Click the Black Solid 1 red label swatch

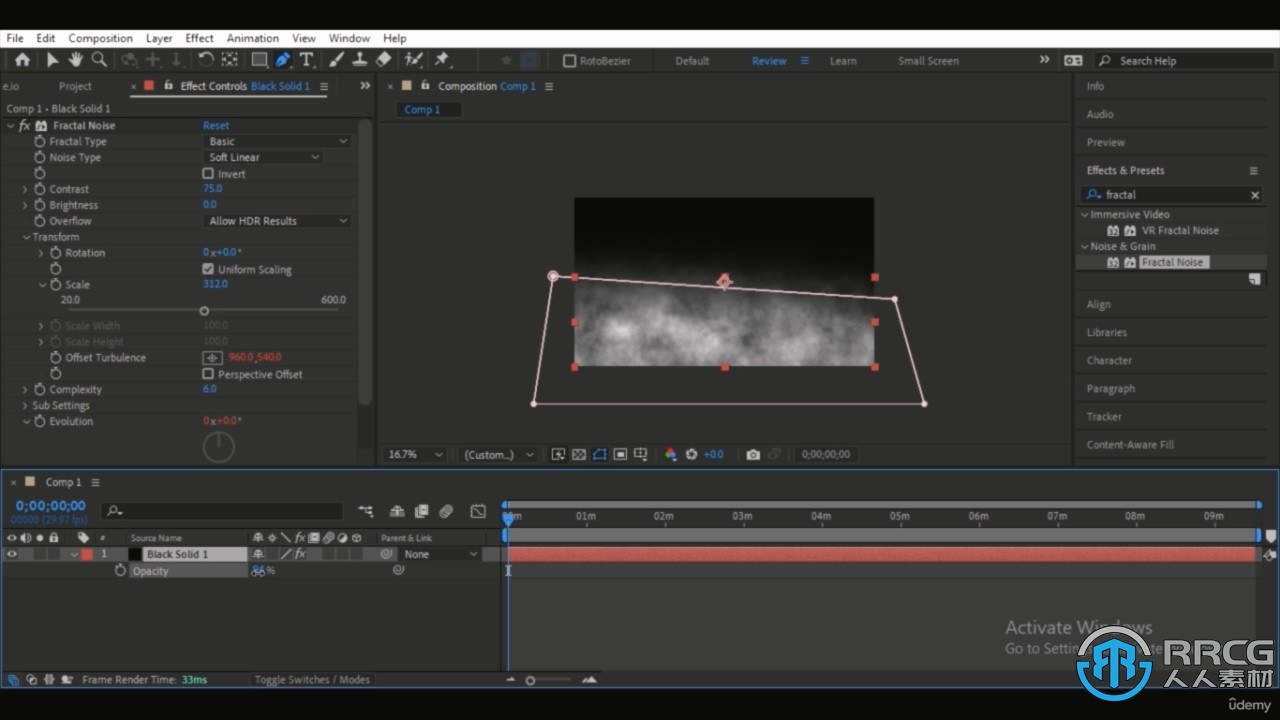87,554
